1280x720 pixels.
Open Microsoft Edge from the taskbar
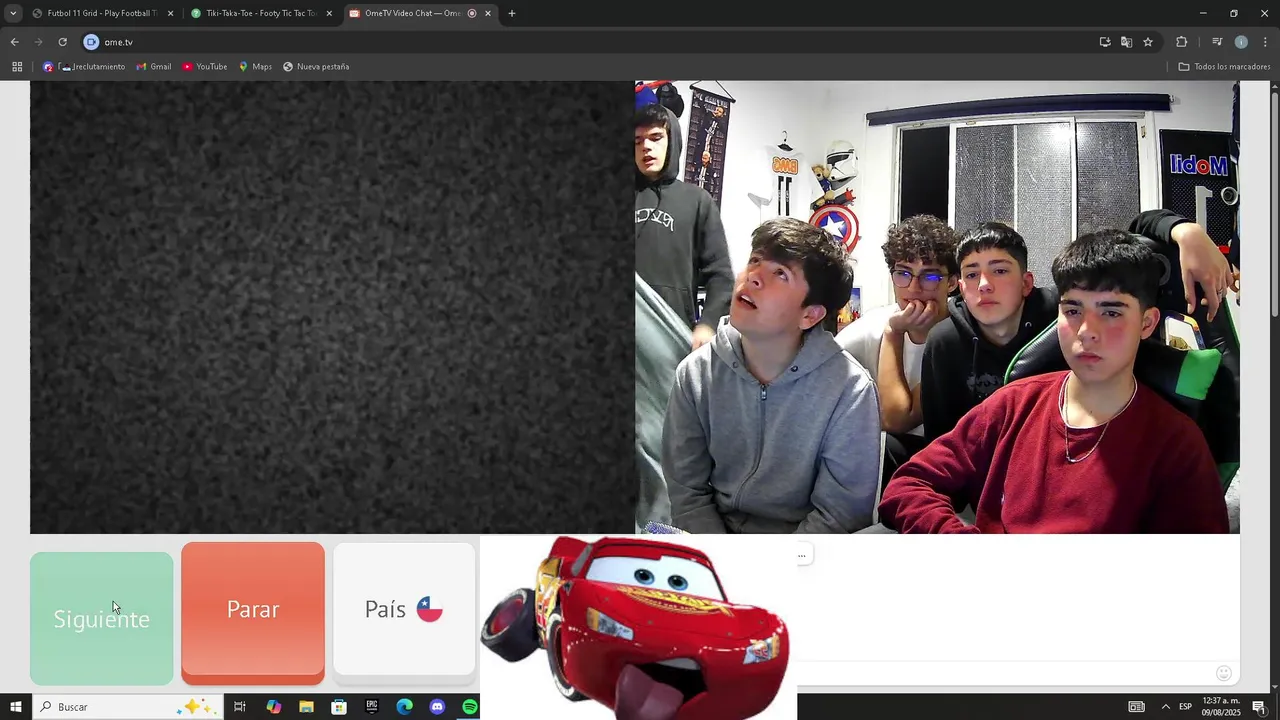(x=405, y=707)
